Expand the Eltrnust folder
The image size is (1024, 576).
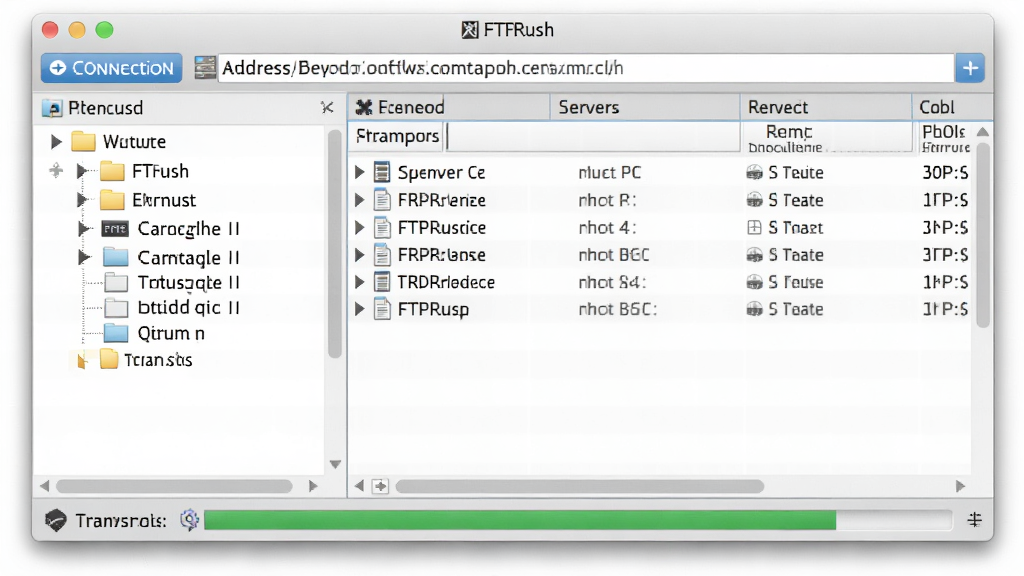(x=82, y=200)
